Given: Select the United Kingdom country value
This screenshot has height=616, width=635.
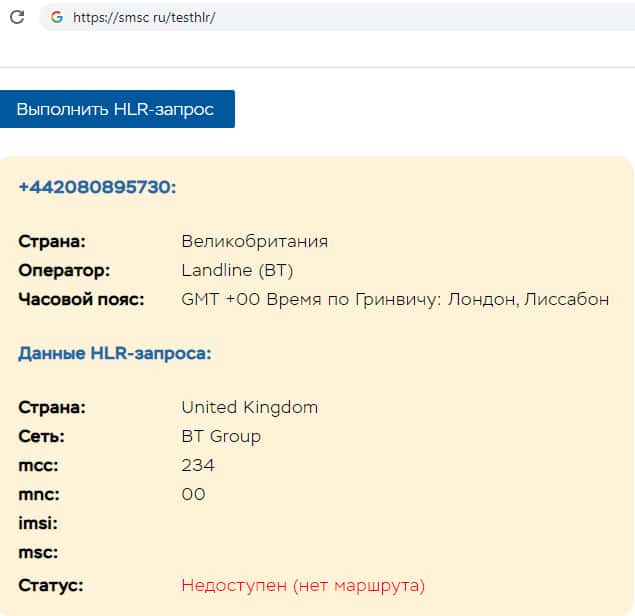Looking at the screenshot, I should click(x=250, y=407).
